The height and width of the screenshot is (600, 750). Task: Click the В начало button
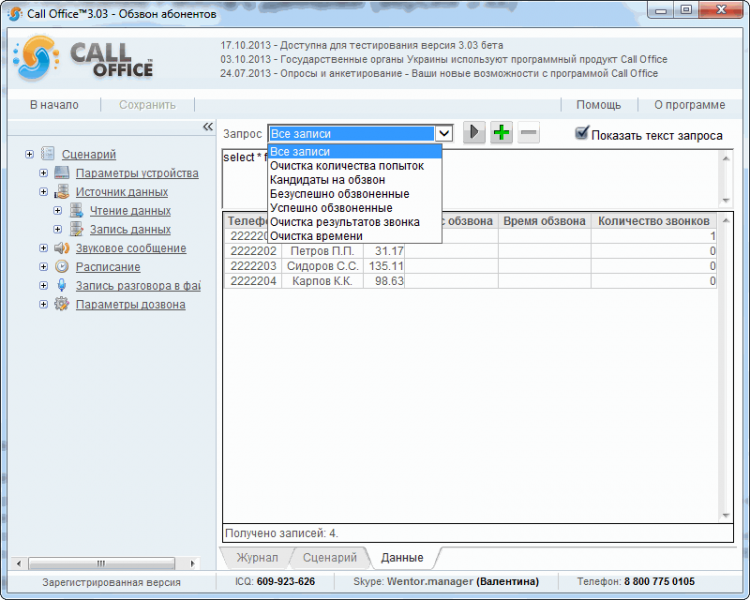(x=55, y=105)
